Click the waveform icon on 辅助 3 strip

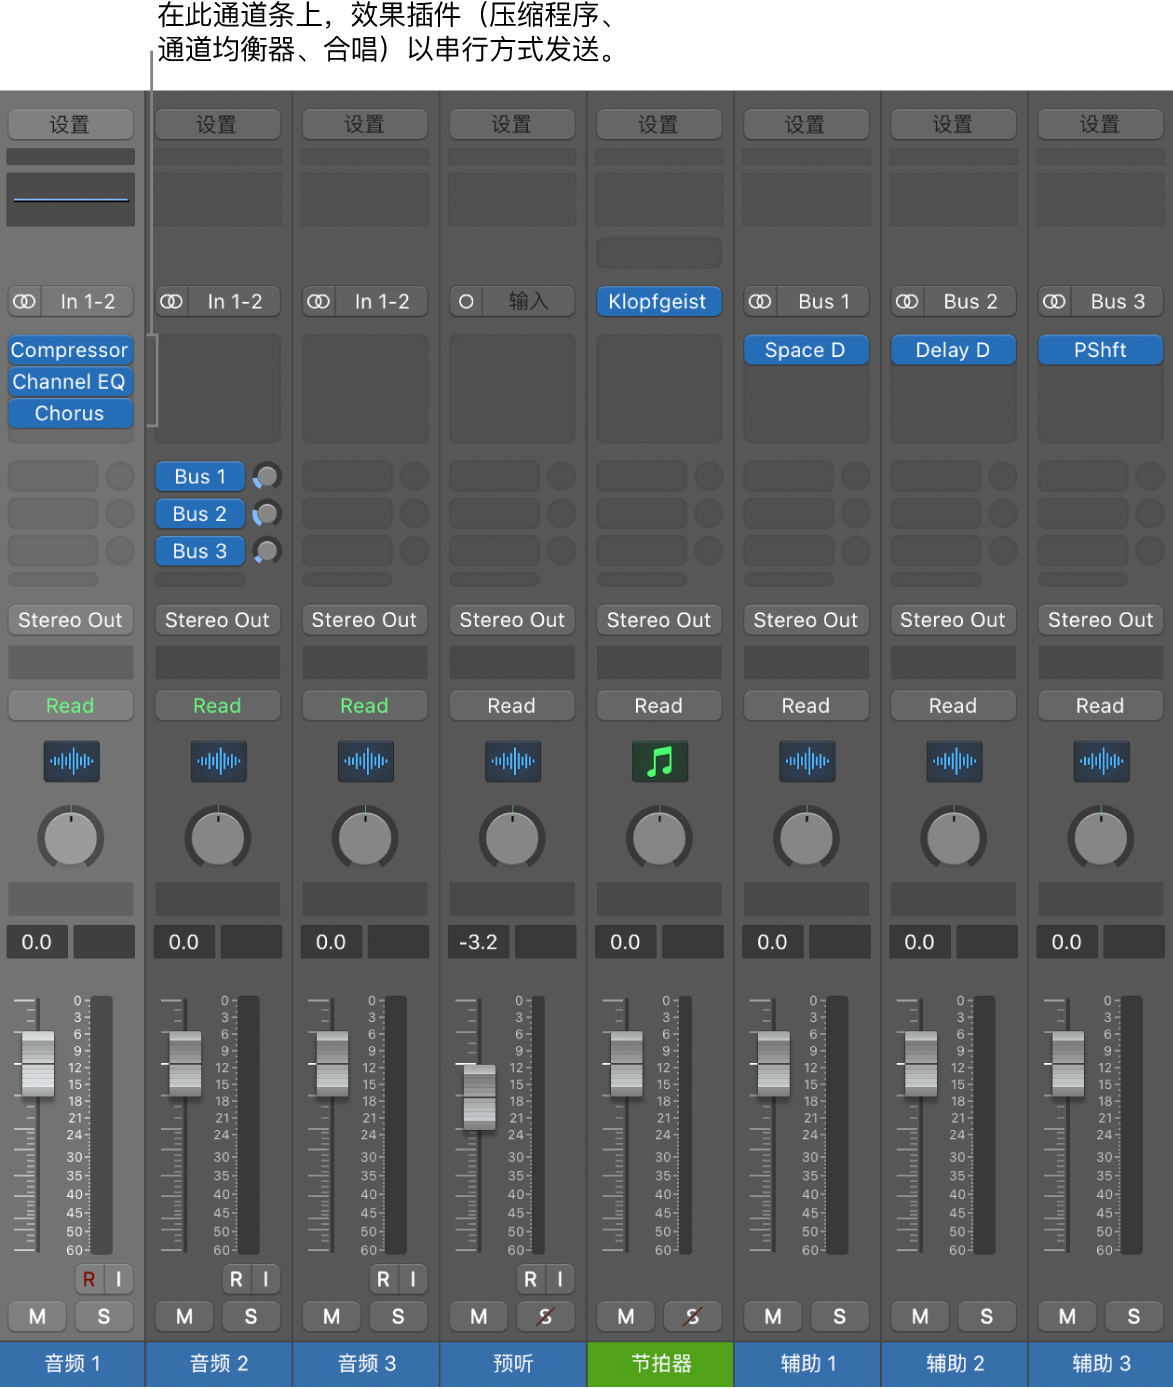(1100, 761)
